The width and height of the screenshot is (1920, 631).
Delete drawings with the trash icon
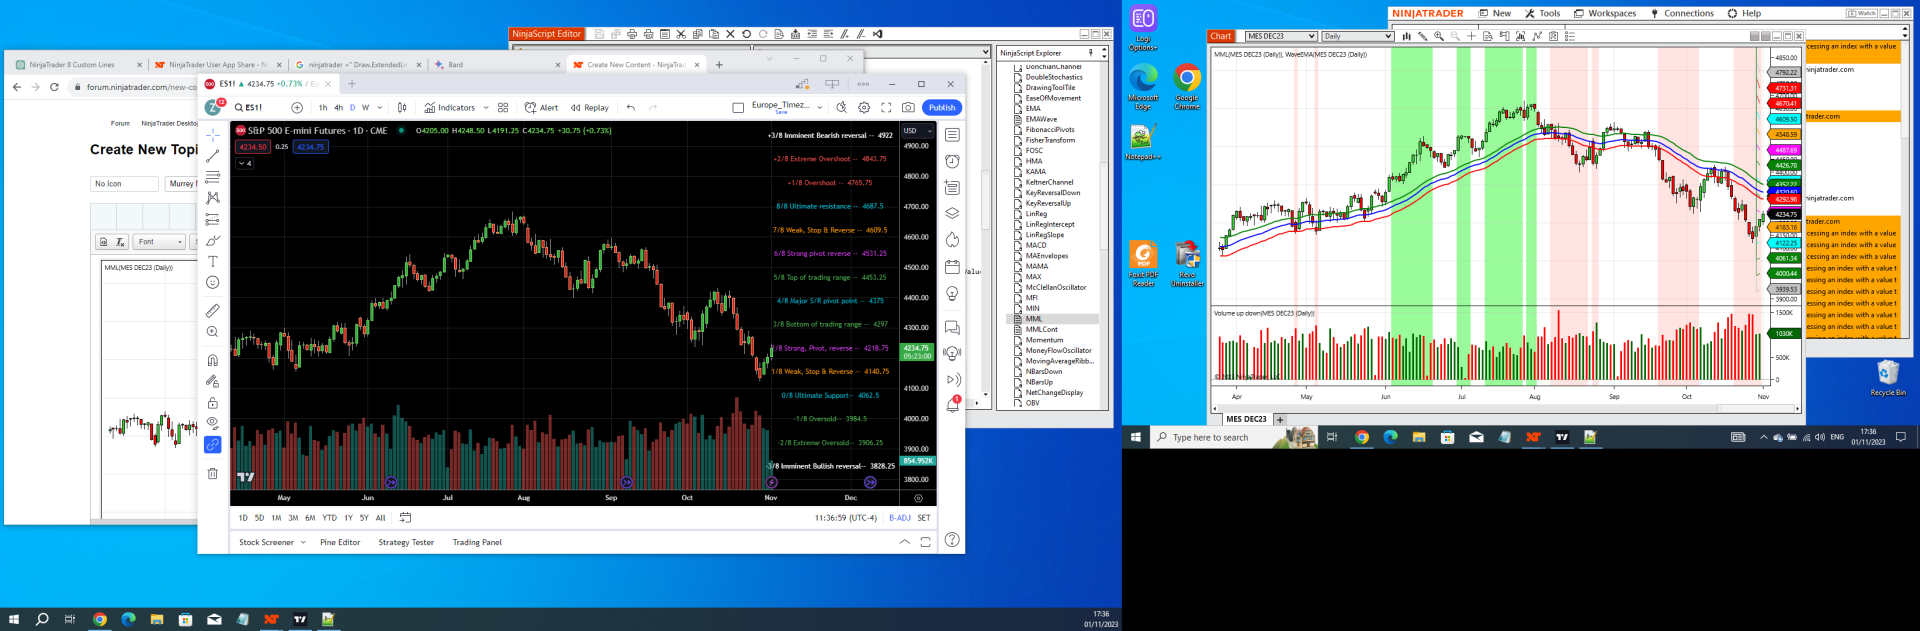(213, 473)
